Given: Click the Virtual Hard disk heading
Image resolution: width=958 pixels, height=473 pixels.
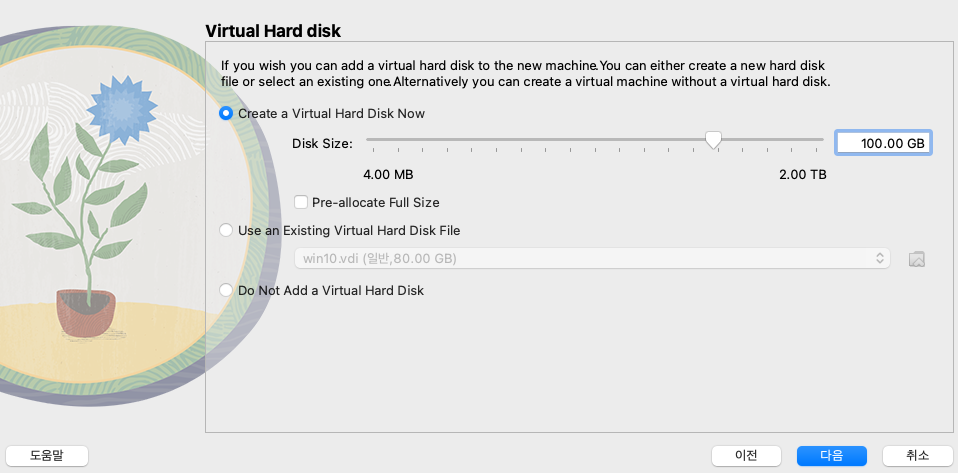Looking at the screenshot, I should tap(272, 31).
